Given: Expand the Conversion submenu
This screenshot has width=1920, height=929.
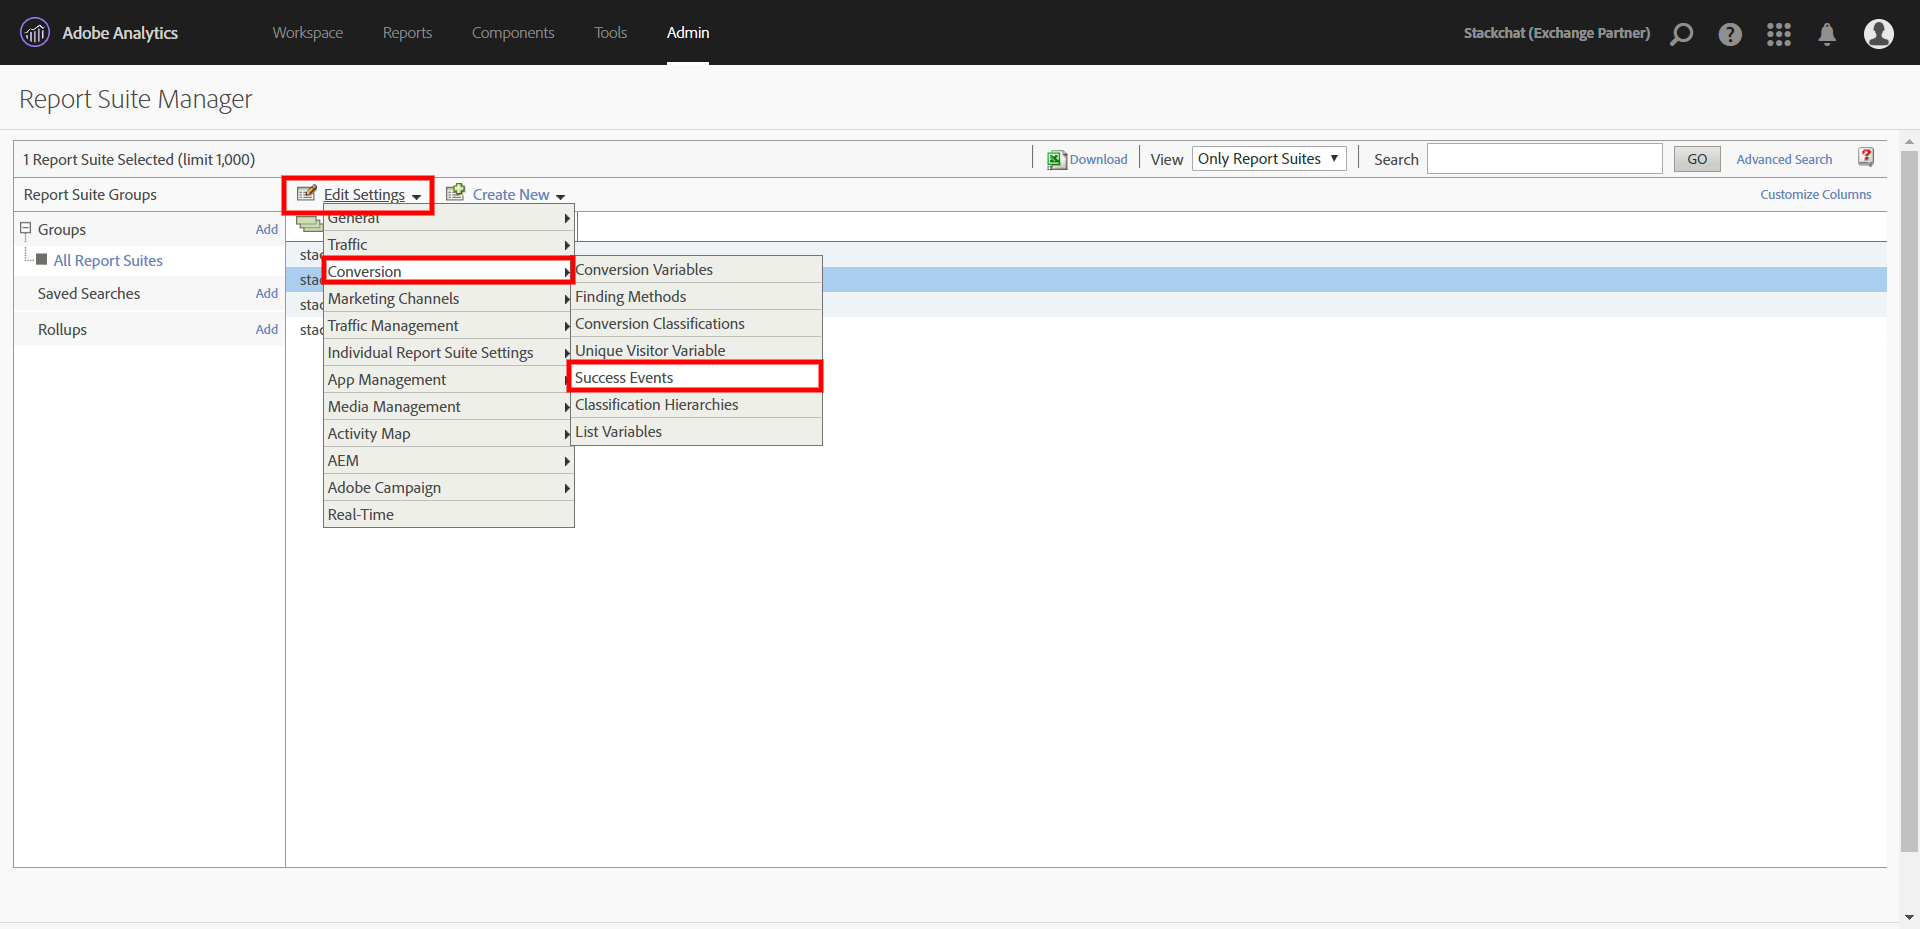Looking at the screenshot, I should point(449,272).
